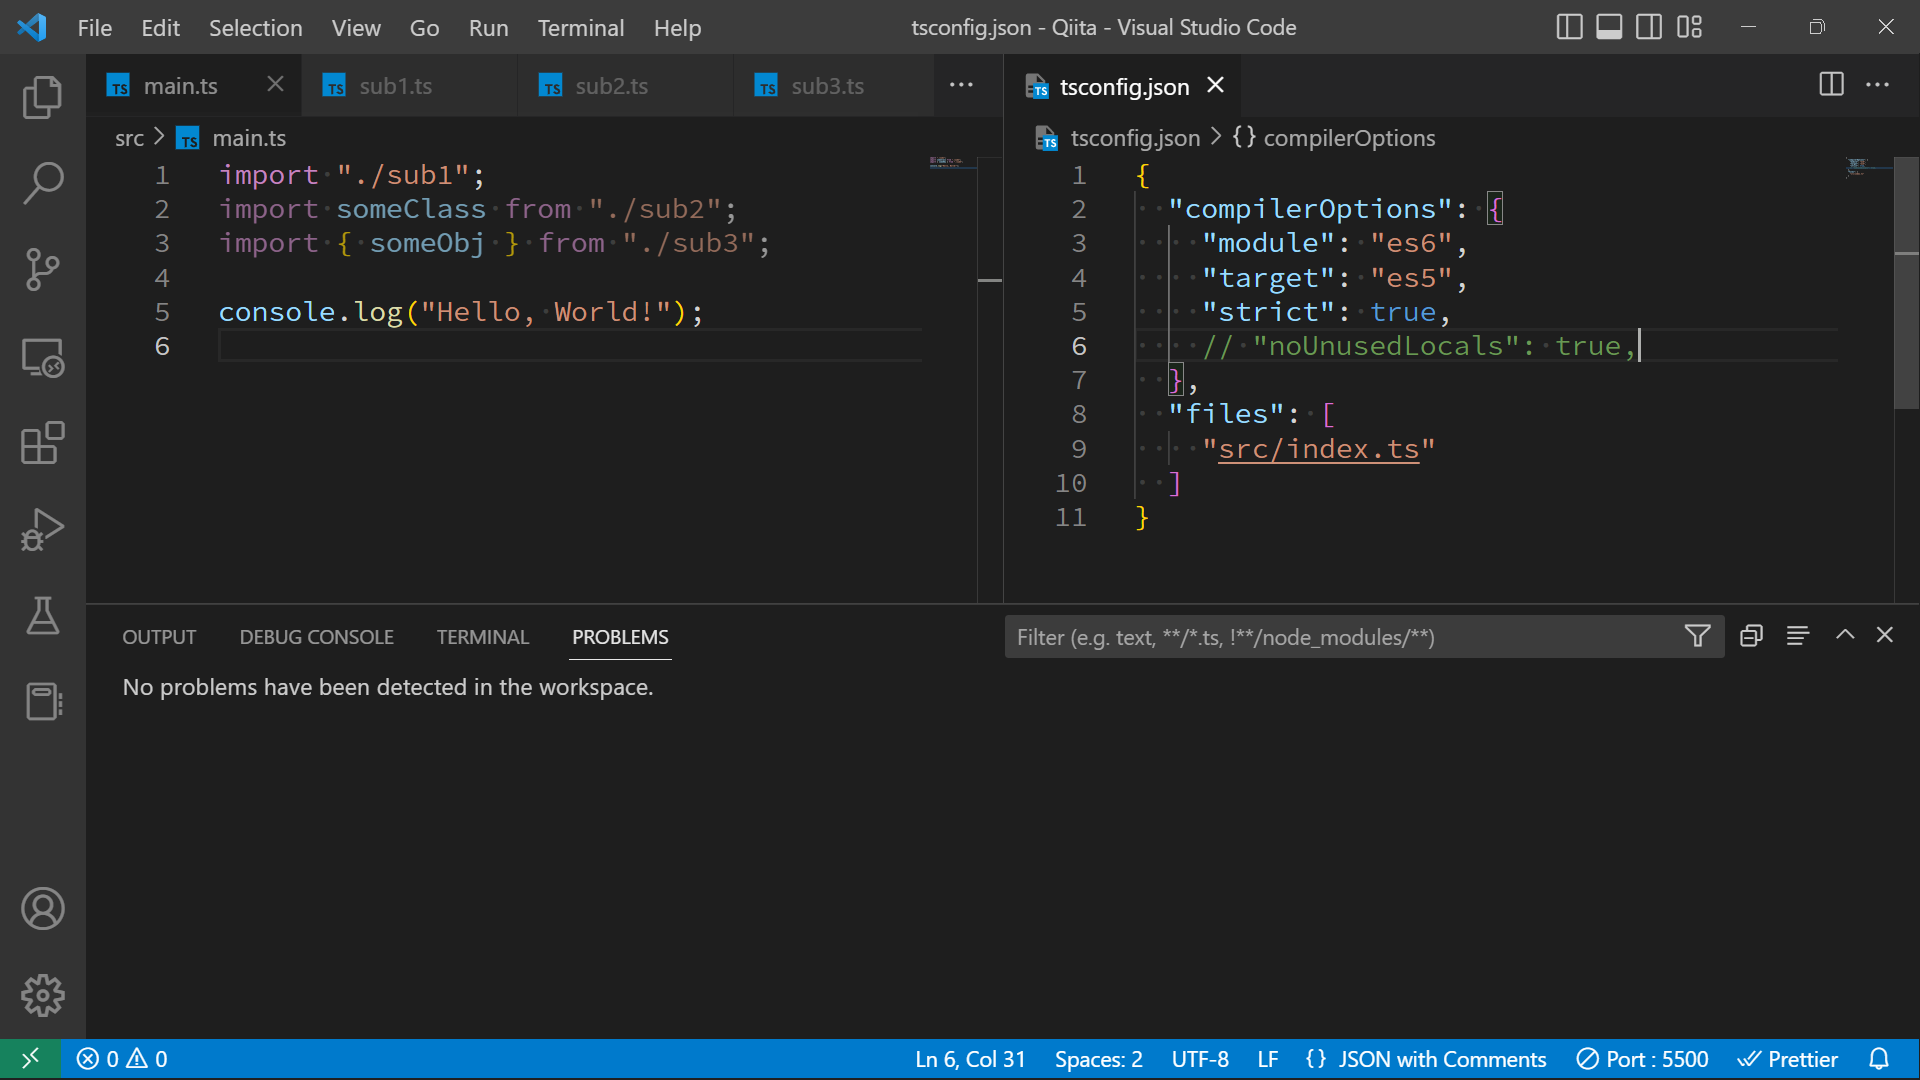Open the Run and Debug view
This screenshot has height=1080, width=1920.
pos(42,529)
